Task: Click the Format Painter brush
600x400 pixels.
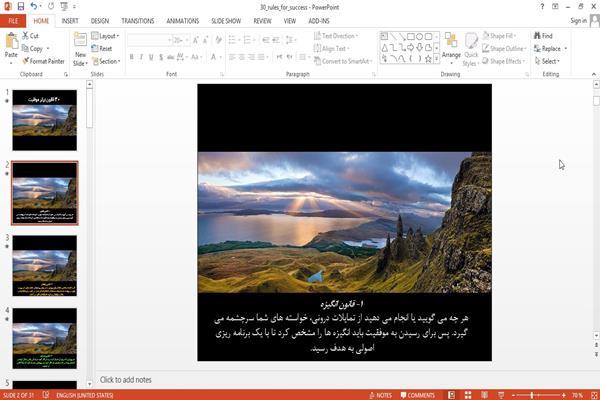Action: [43, 61]
